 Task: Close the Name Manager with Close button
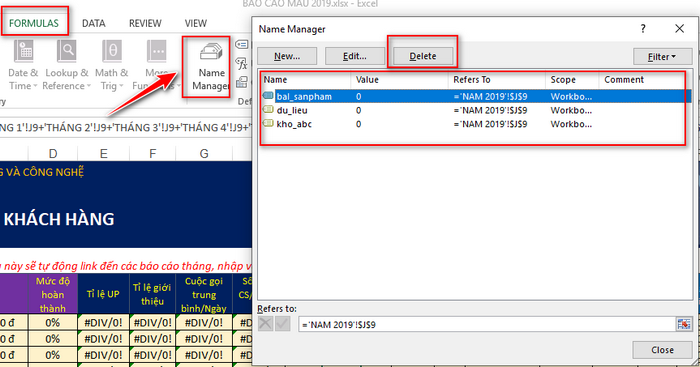pos(662,350)
